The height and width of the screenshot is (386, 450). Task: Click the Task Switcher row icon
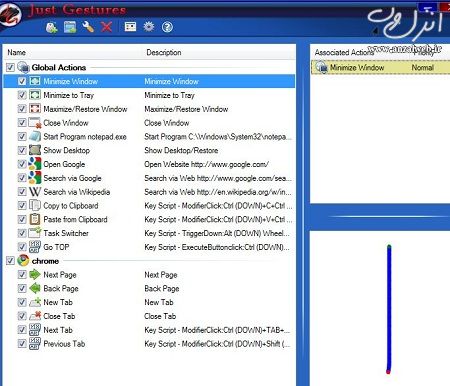tap(35, 233)
